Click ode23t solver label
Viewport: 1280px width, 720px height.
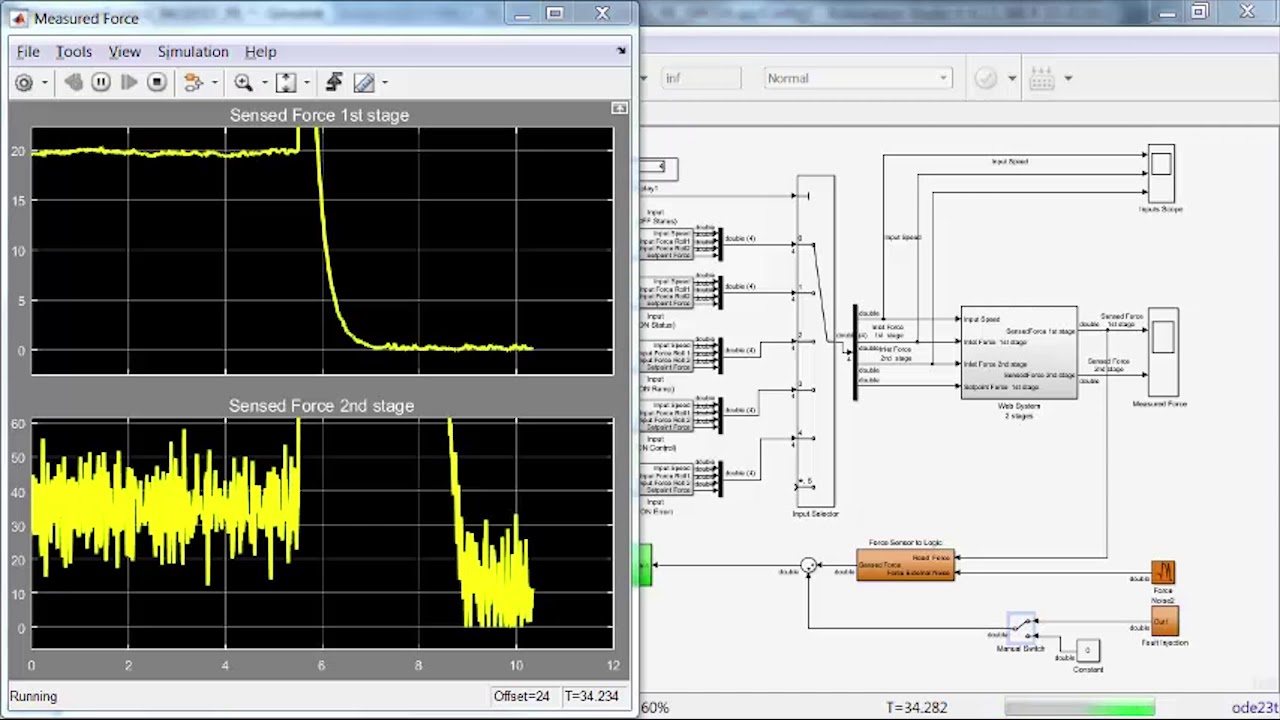click(1256, 708)
